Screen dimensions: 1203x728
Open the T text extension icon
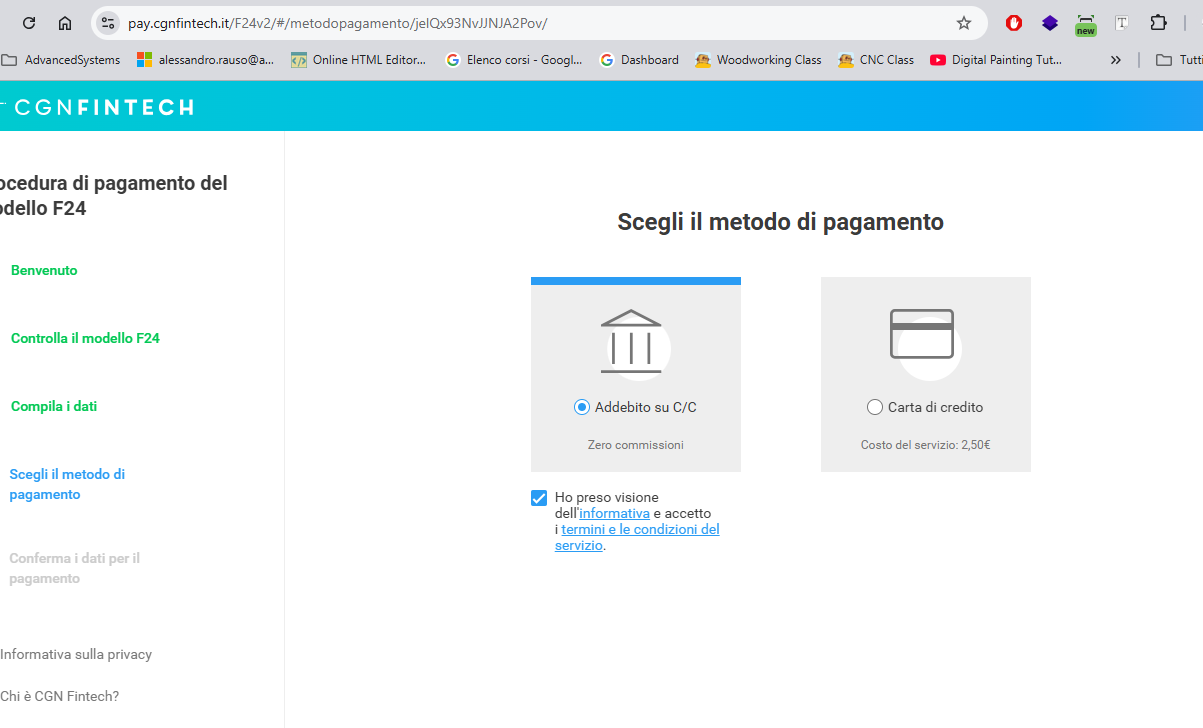pos(1122,23)
